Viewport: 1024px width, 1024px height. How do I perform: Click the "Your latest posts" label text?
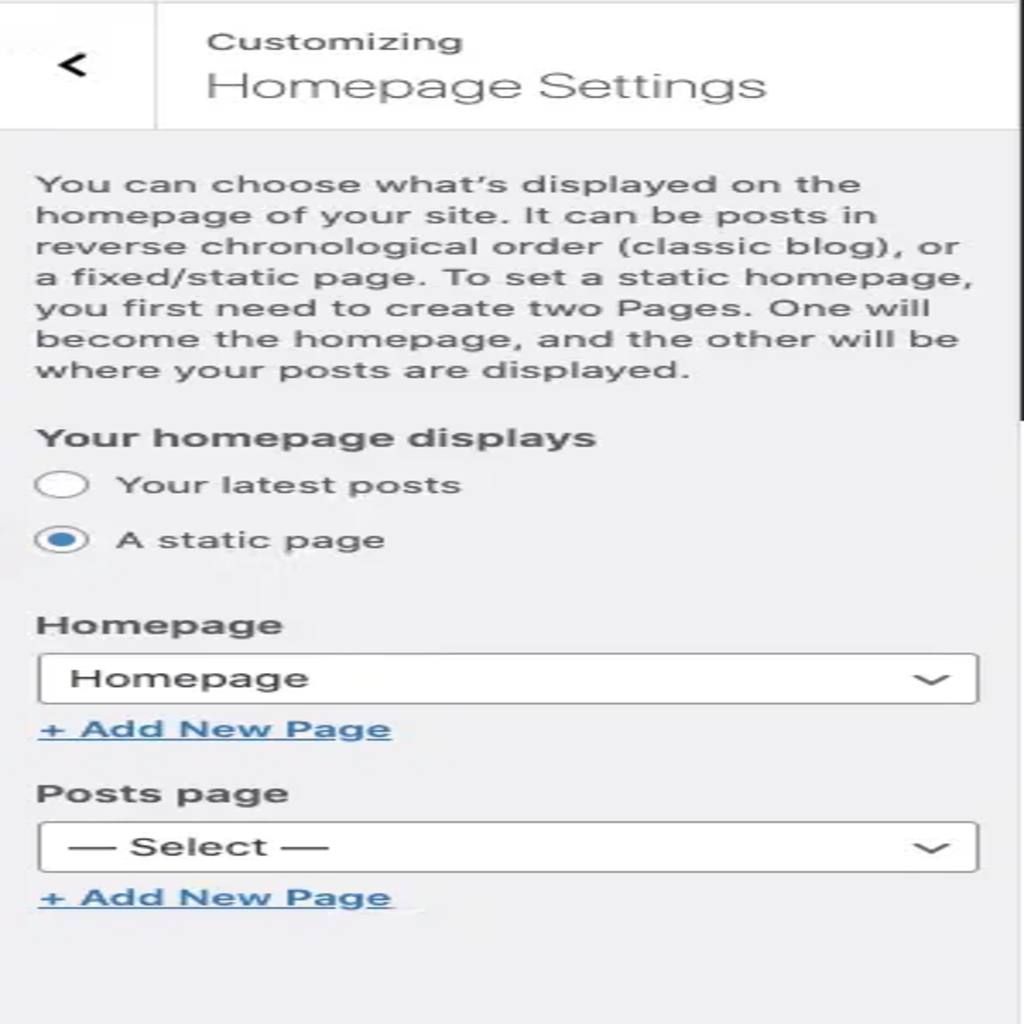(289, 485)
